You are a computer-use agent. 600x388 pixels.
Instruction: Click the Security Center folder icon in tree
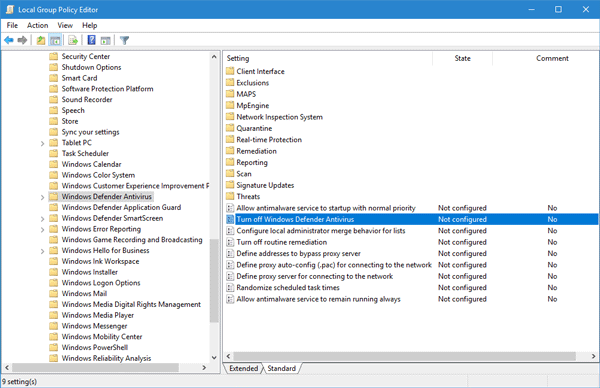pos(54,56)
